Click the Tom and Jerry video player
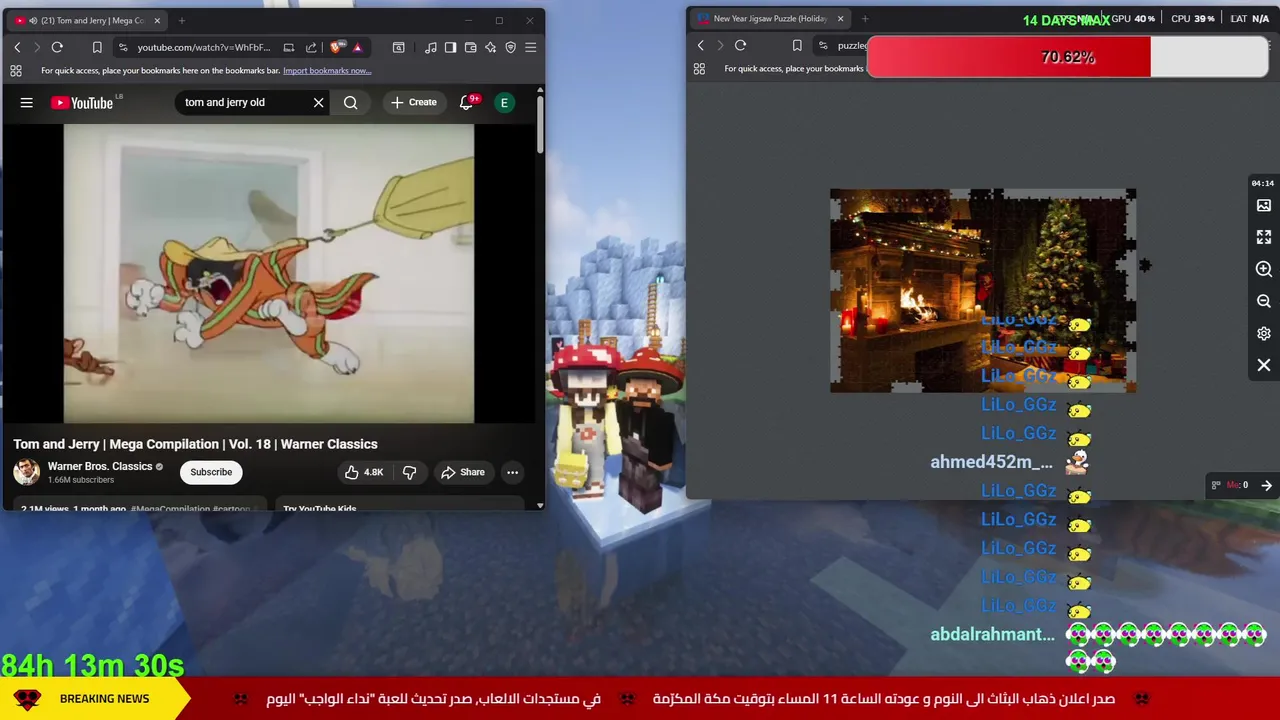 pyautogui.click(x=268, y=273)
